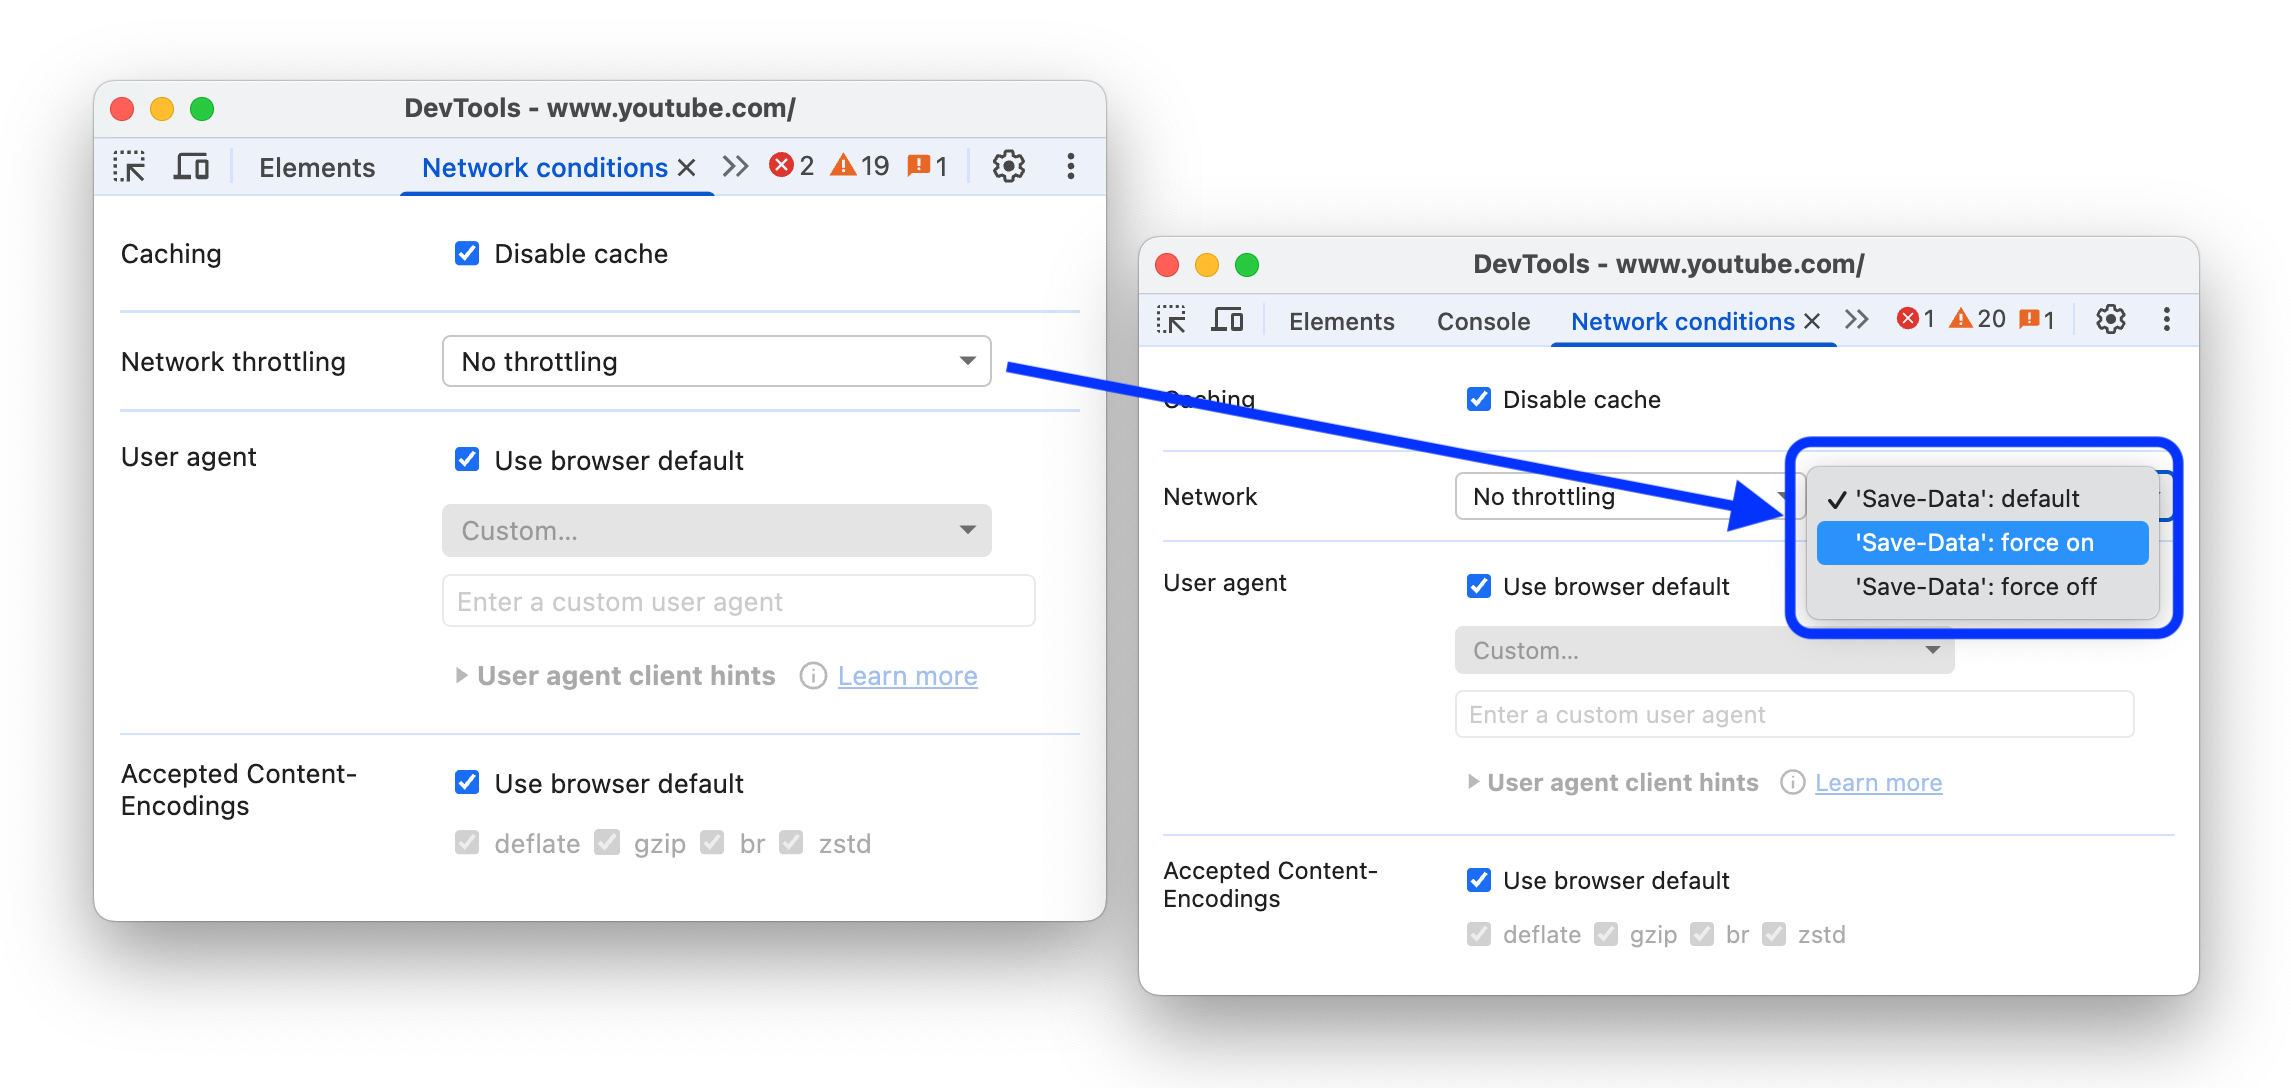The height and width of the screenshot is (1088, 2291).
Task: Click the error count badge showing 2
Action: pyautogui.click(x=791, y=165)
